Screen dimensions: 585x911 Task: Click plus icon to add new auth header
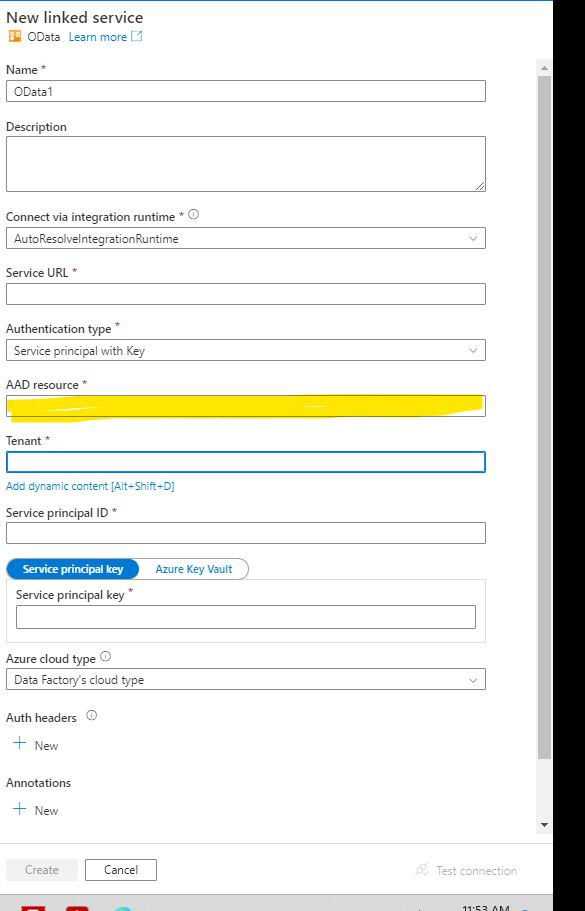20,743
